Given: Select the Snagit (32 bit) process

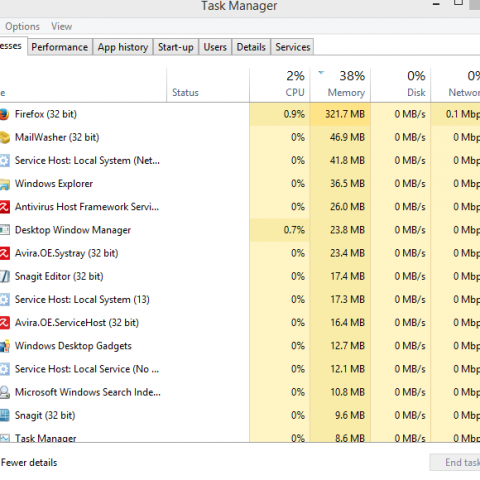Looking at the screenshot, I should point(240,415).
